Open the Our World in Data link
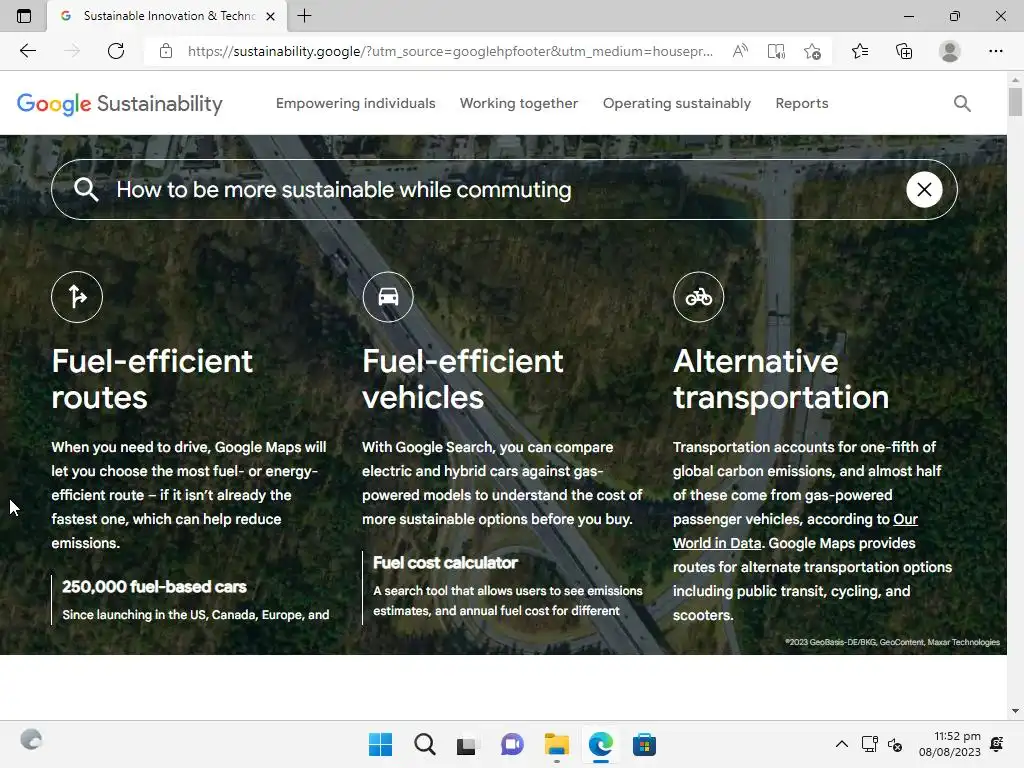Image resolution: width=1024 pixels, height=768 pixels. click(795, 531)
